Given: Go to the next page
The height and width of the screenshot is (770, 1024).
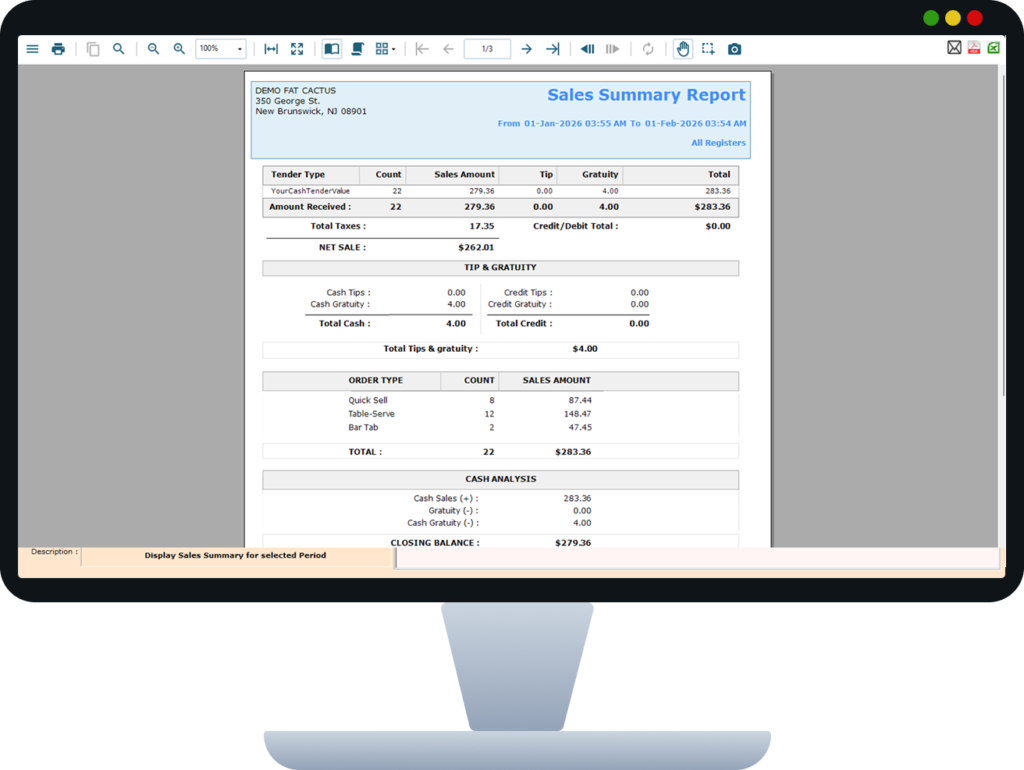Looking at the screenshot, I should [526, 49].
